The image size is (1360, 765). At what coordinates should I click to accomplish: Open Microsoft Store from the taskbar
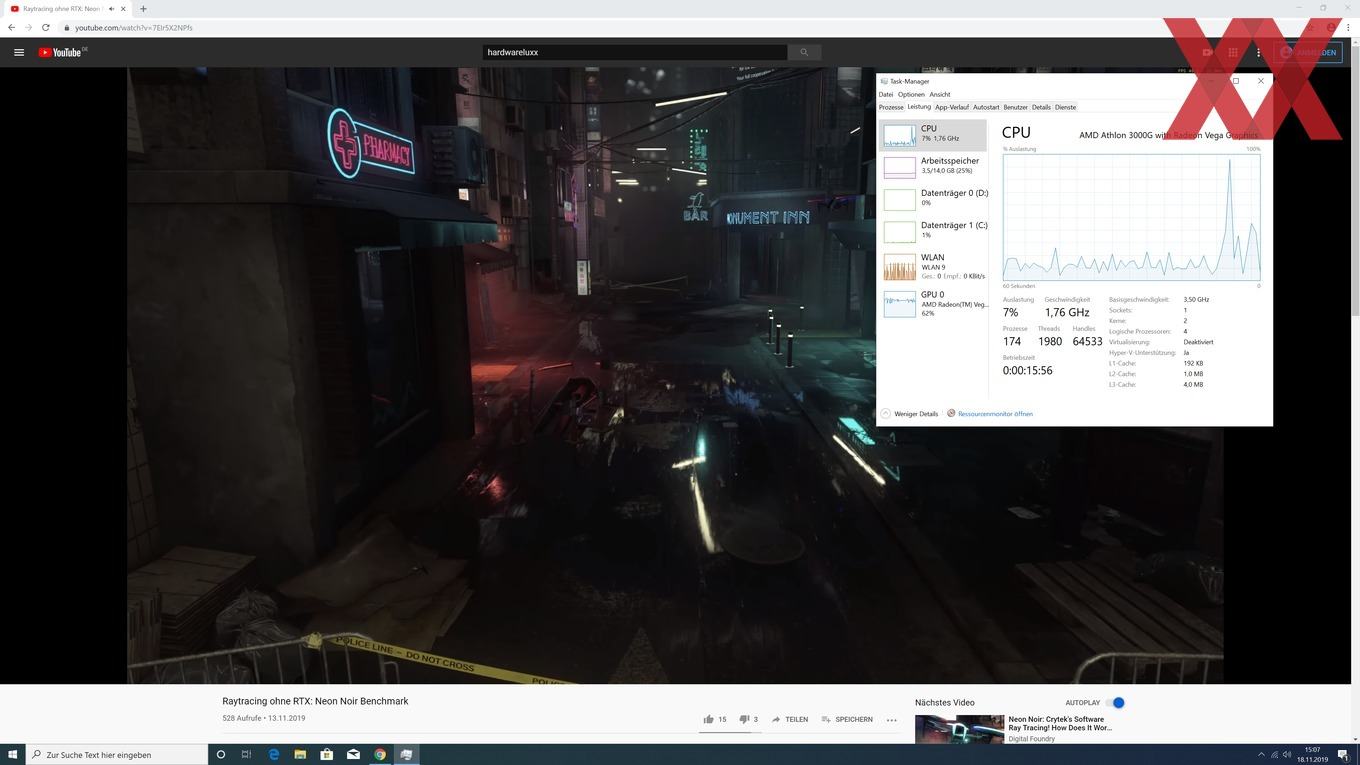(326, 754)
